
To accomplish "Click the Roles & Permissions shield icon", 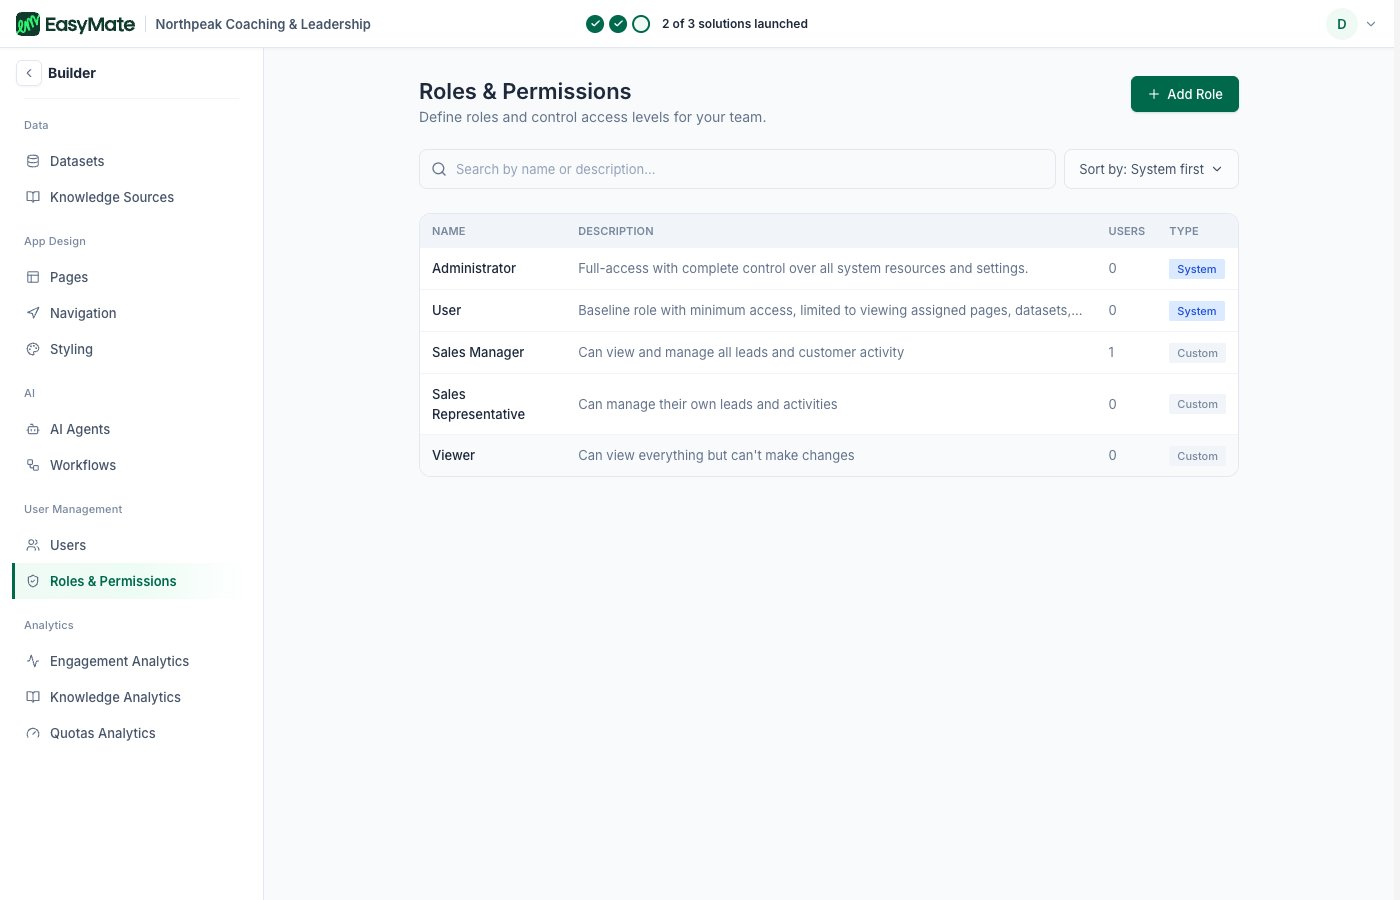I will click(33, 581).
